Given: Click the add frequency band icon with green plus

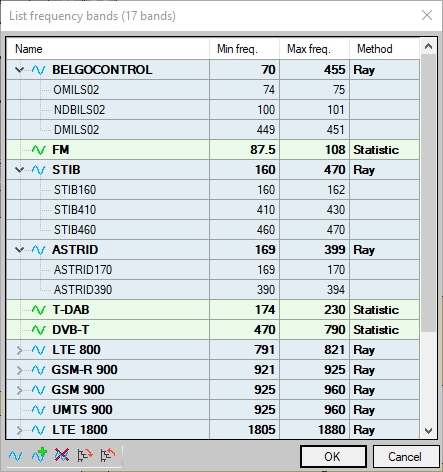Looking at the screenshot, I should [39, 455].
